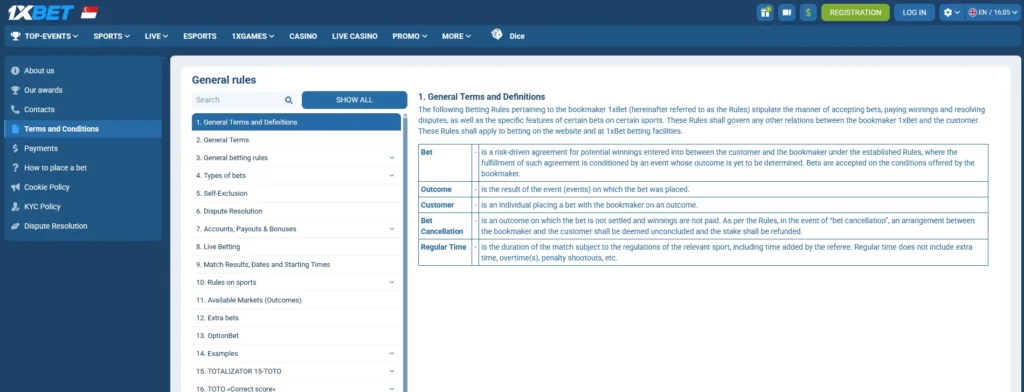Expand 14. Examples chevron
The height and width of the screenshot is (392, 1024).
pos(392,353)
